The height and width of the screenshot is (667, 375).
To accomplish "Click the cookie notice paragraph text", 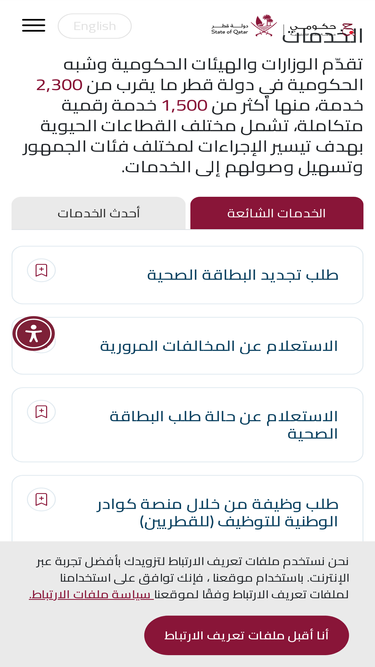I will click(x=189, y=578).
